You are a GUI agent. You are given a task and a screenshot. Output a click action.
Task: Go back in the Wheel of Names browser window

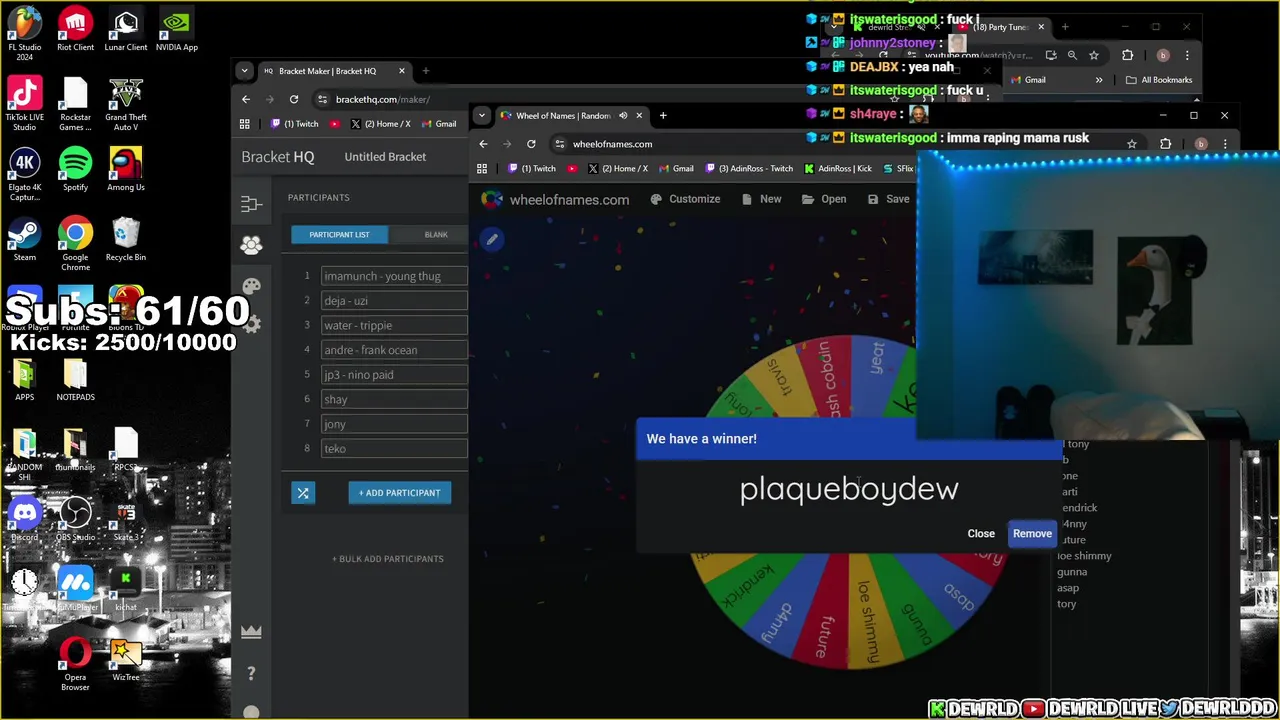(483, 144)
